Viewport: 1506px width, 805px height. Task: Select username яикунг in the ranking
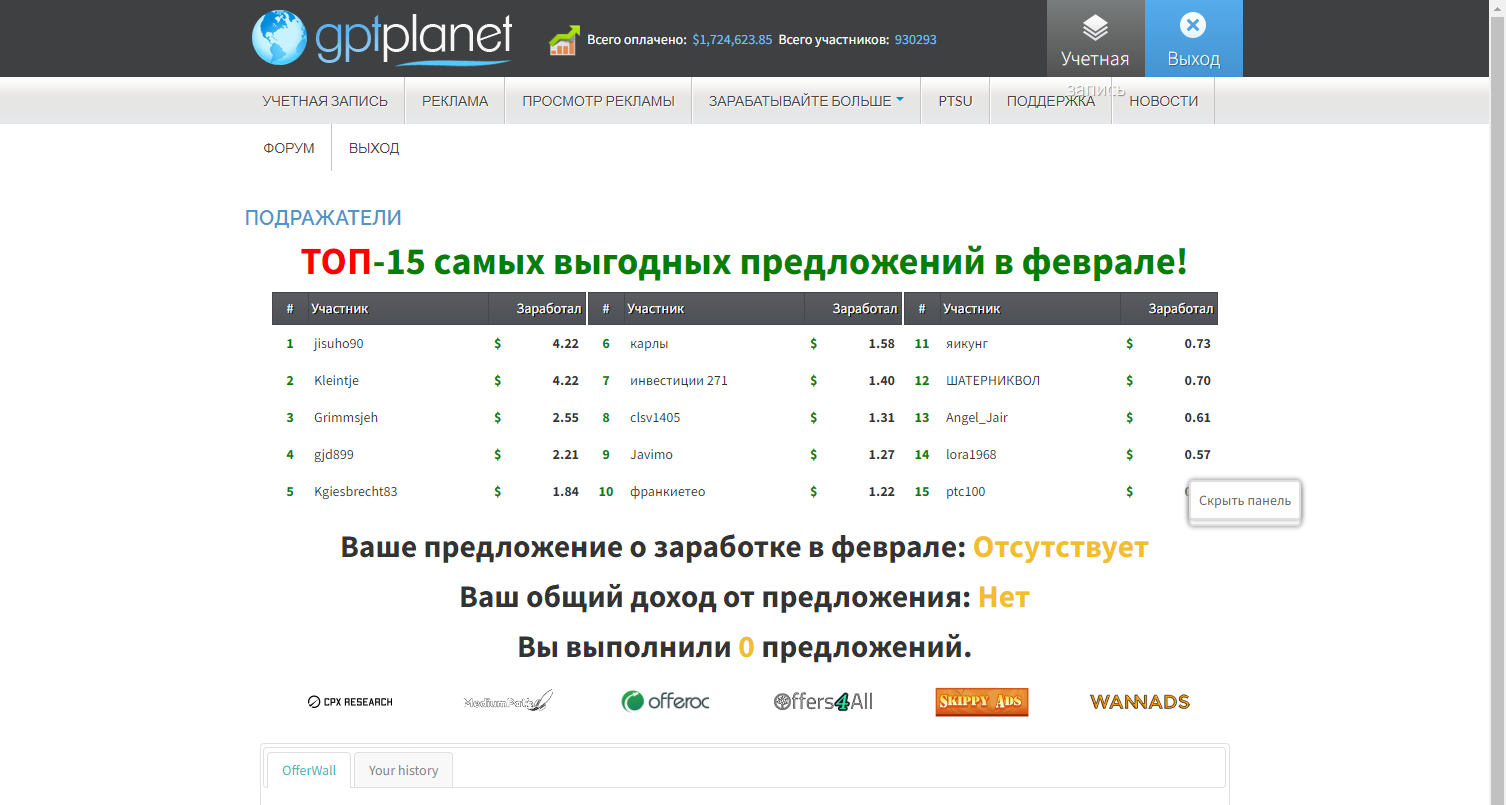pyautogui.click(x=967, y=344)
